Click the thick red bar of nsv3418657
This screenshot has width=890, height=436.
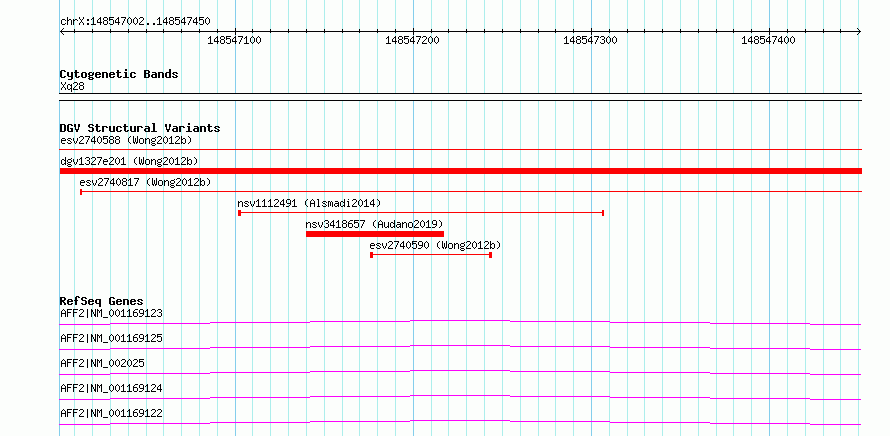point(375,234)
